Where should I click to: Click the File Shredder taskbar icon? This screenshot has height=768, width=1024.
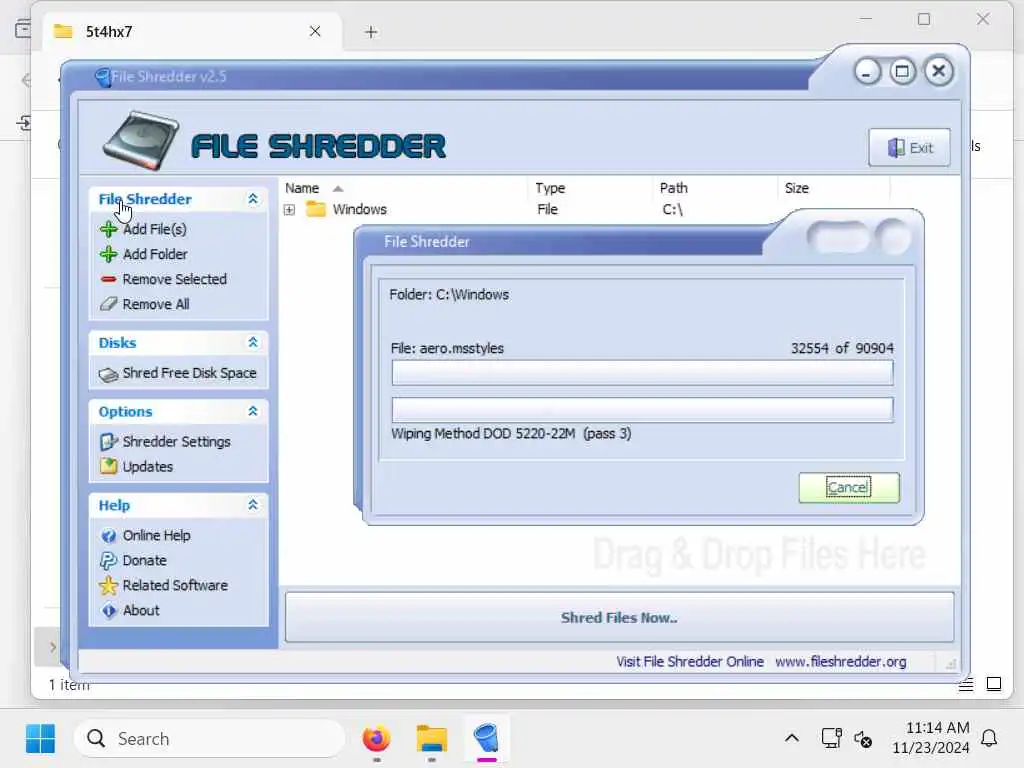[487, 739]
